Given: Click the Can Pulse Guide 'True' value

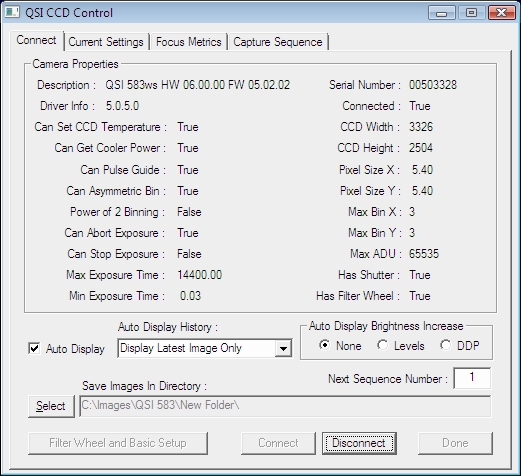Looking at the screenshot, I should point(188,170).
